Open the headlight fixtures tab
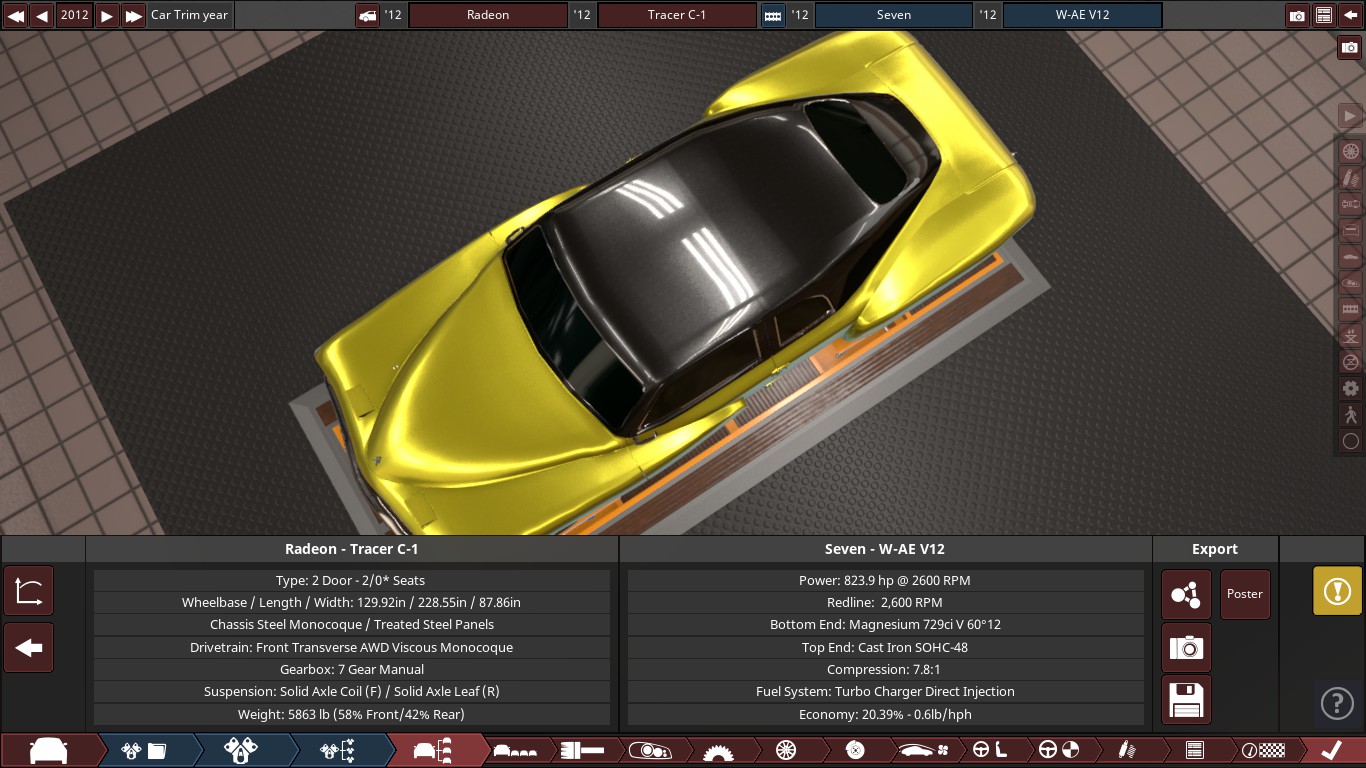 pos(650,751)
